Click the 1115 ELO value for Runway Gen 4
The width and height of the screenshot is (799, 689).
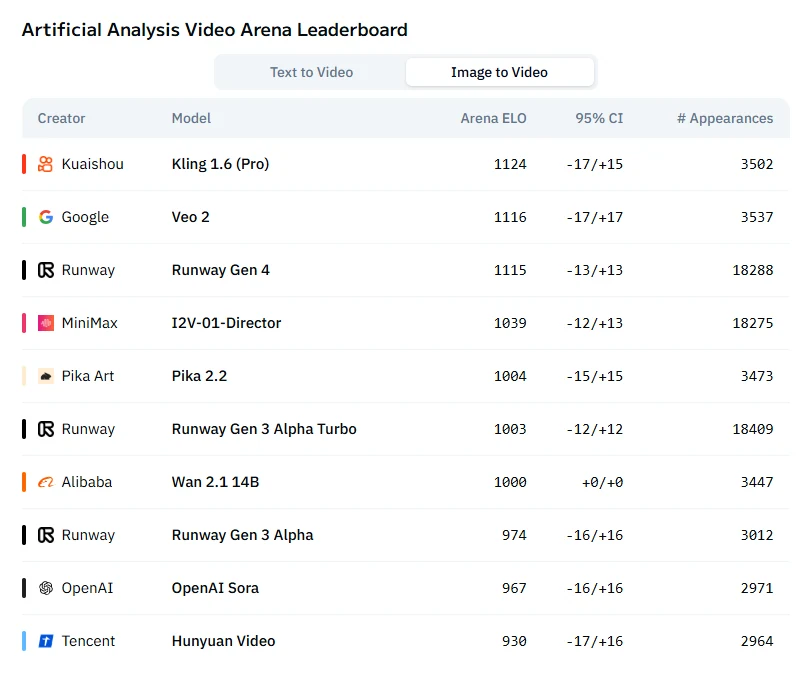(510, 270)
